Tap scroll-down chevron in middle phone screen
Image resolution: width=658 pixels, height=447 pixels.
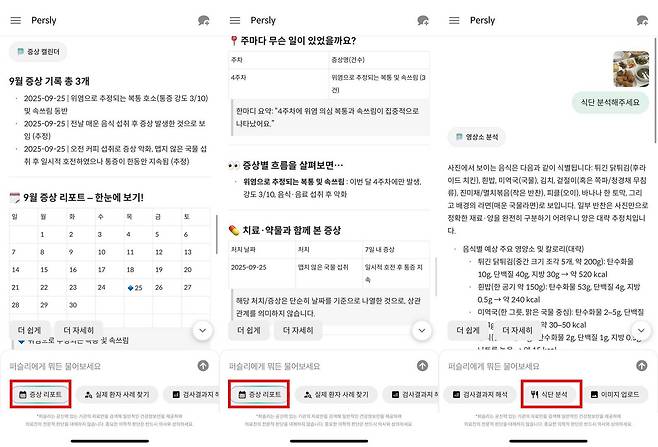click(x=422, y=330)
